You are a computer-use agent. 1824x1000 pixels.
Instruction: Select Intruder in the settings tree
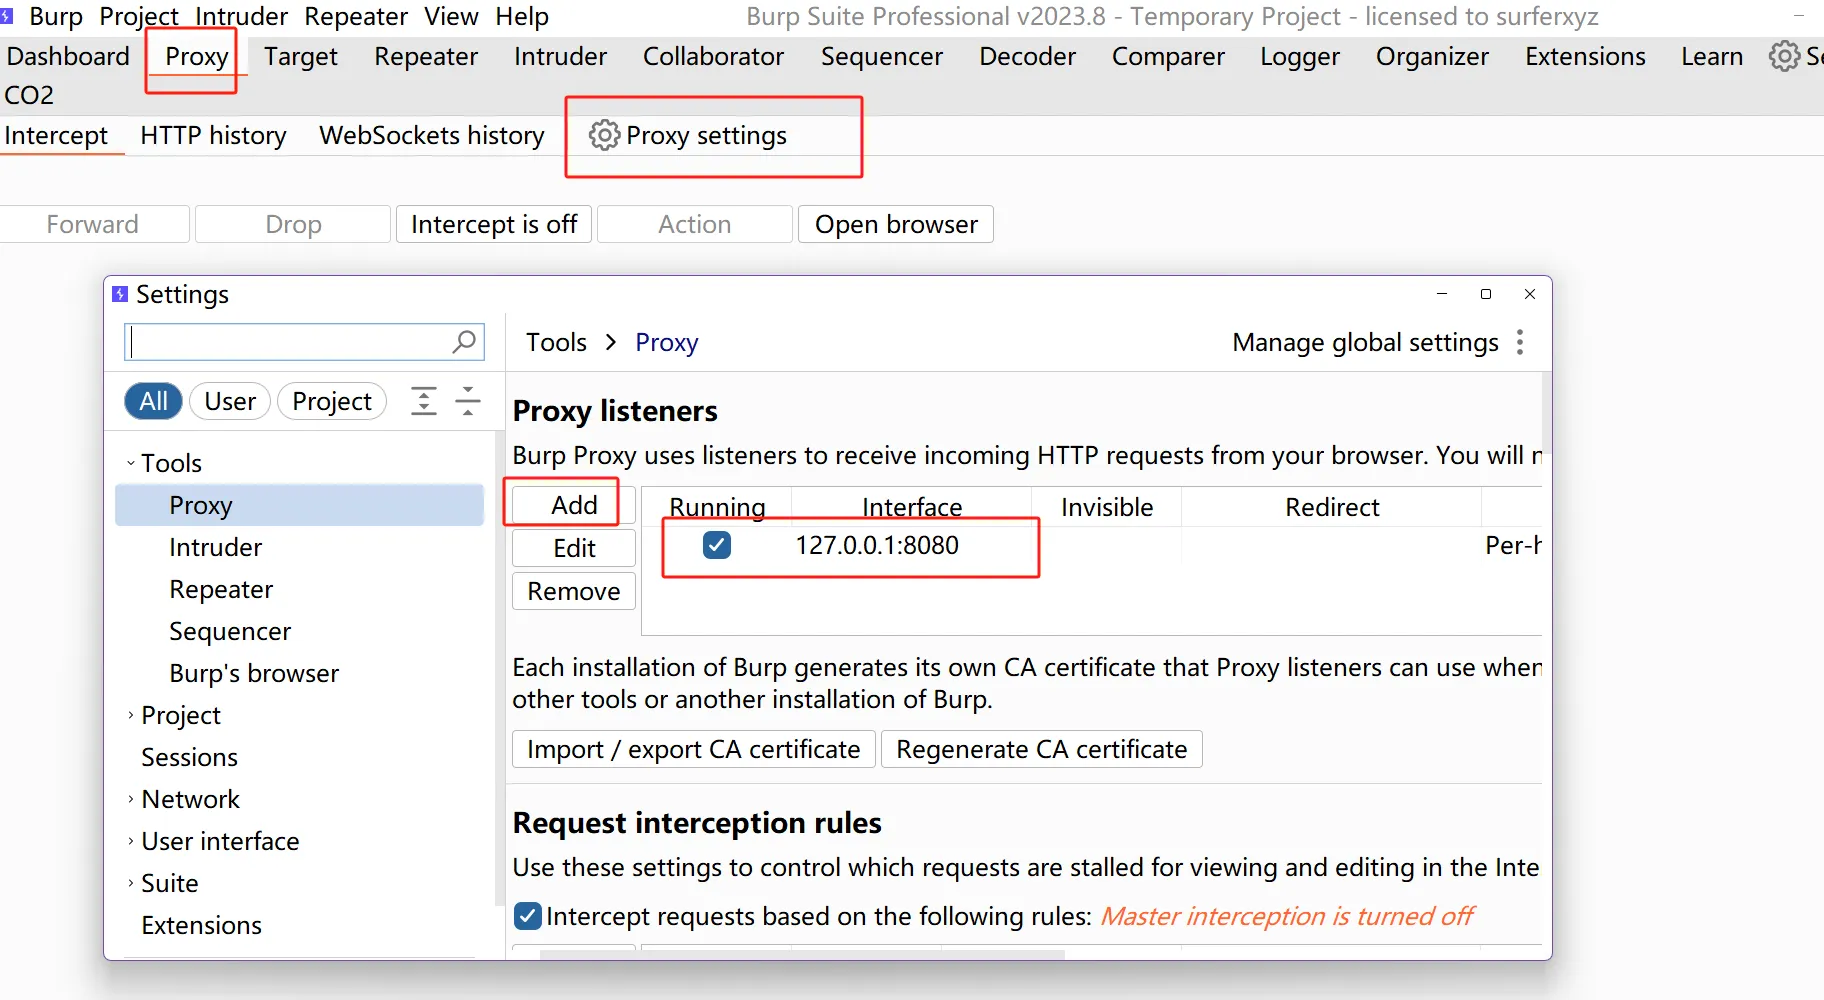215,547
